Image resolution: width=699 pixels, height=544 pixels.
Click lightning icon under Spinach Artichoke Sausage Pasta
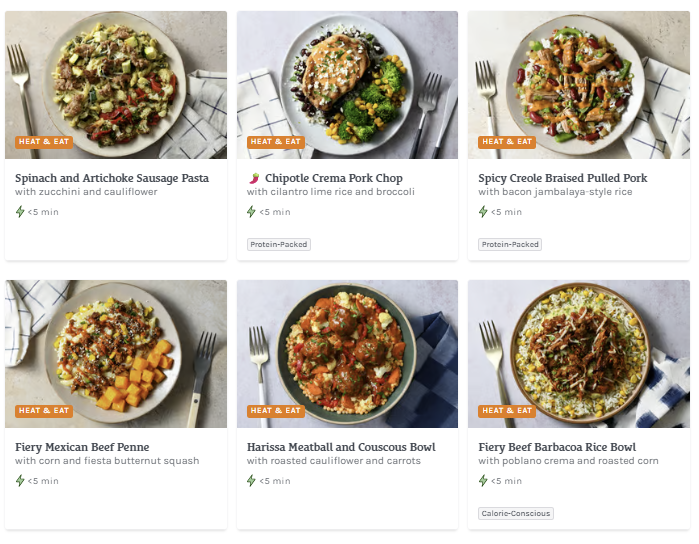(x=20, y=212)
